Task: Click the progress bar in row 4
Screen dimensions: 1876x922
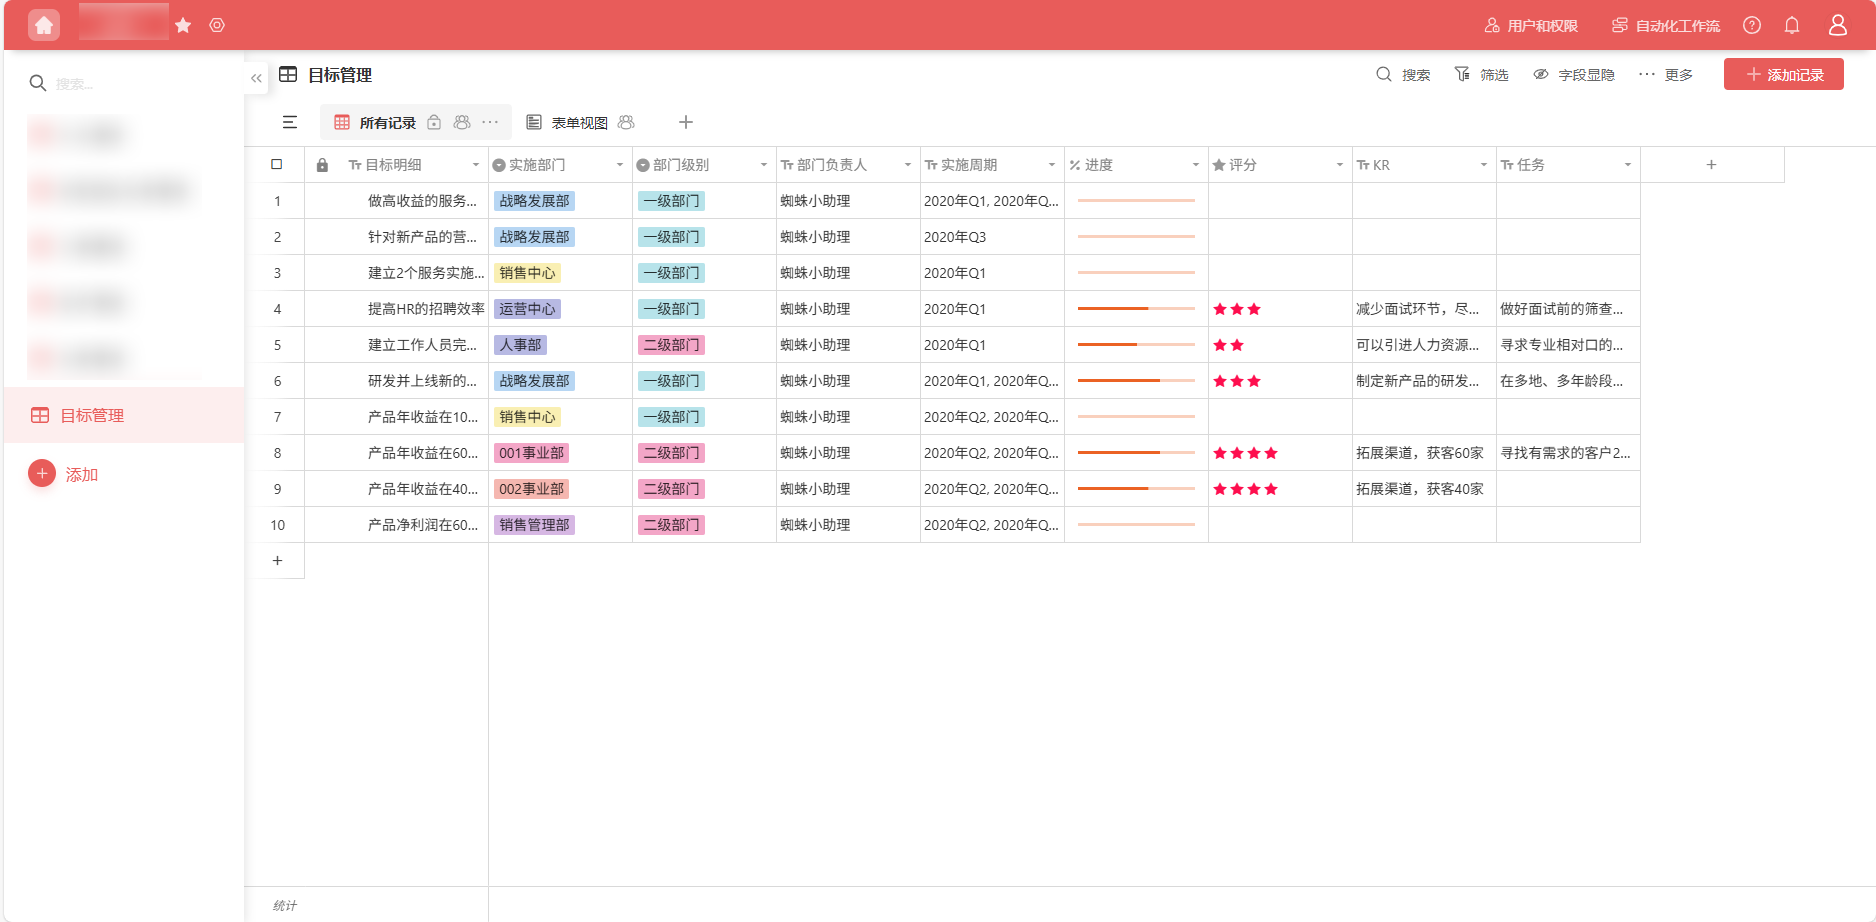Action: tap(1135, 308)
